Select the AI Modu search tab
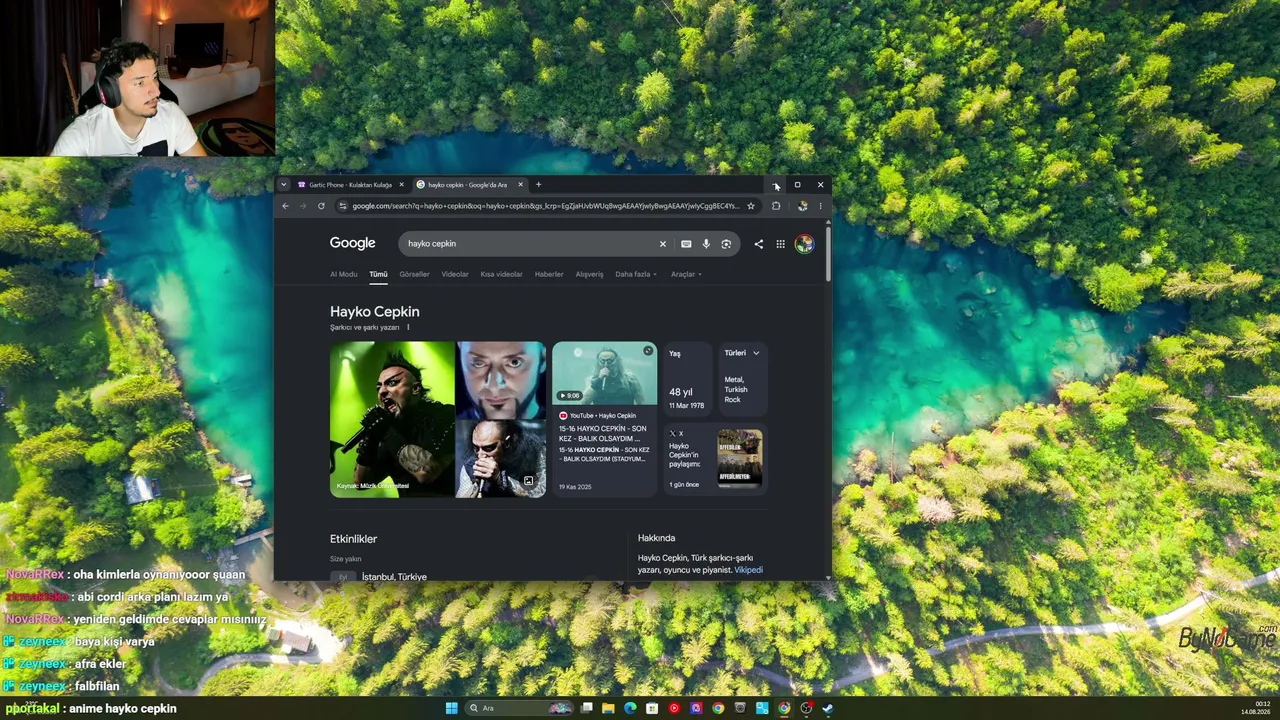This screenshot has height=720, width=1280. point(343,274)
